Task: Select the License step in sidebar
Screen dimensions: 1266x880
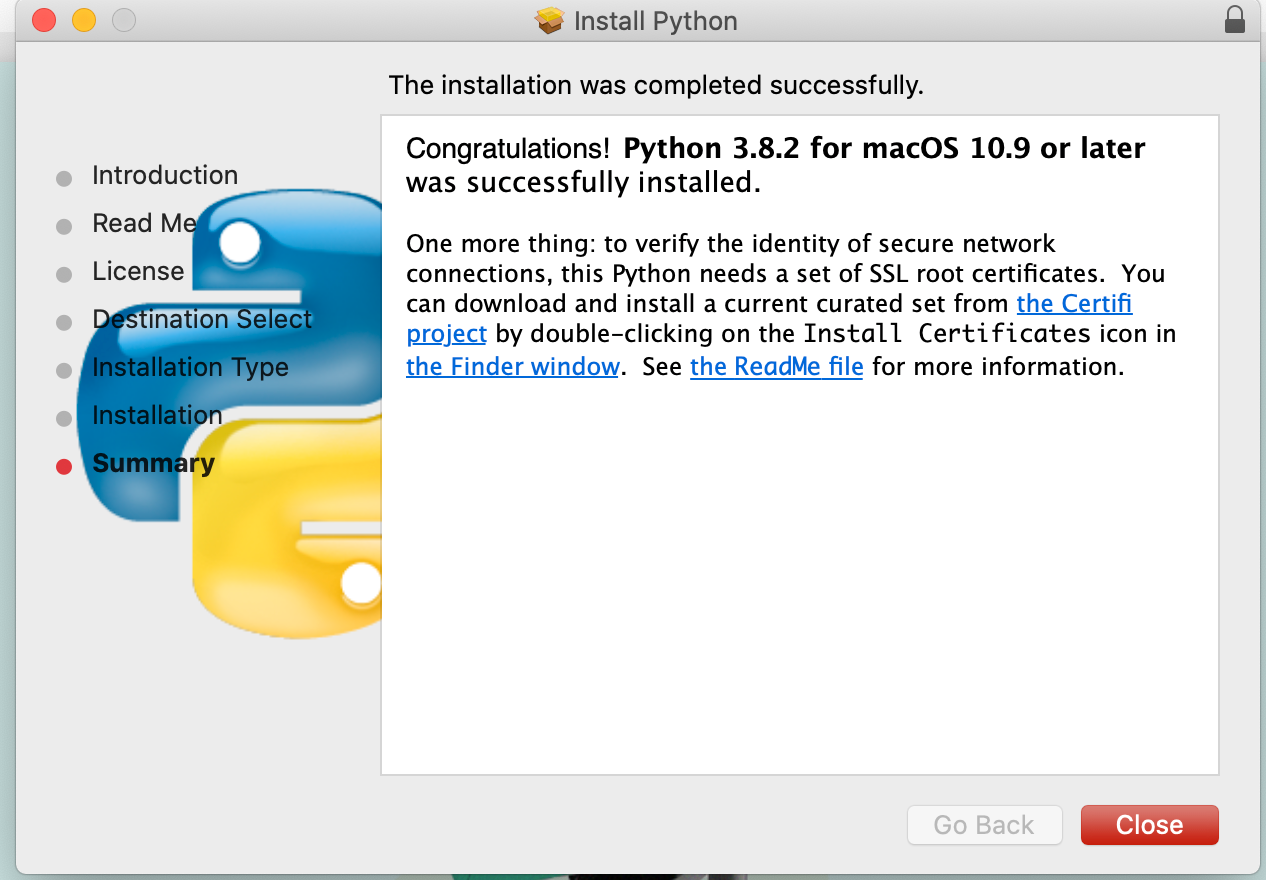Action: pos(138,271)
